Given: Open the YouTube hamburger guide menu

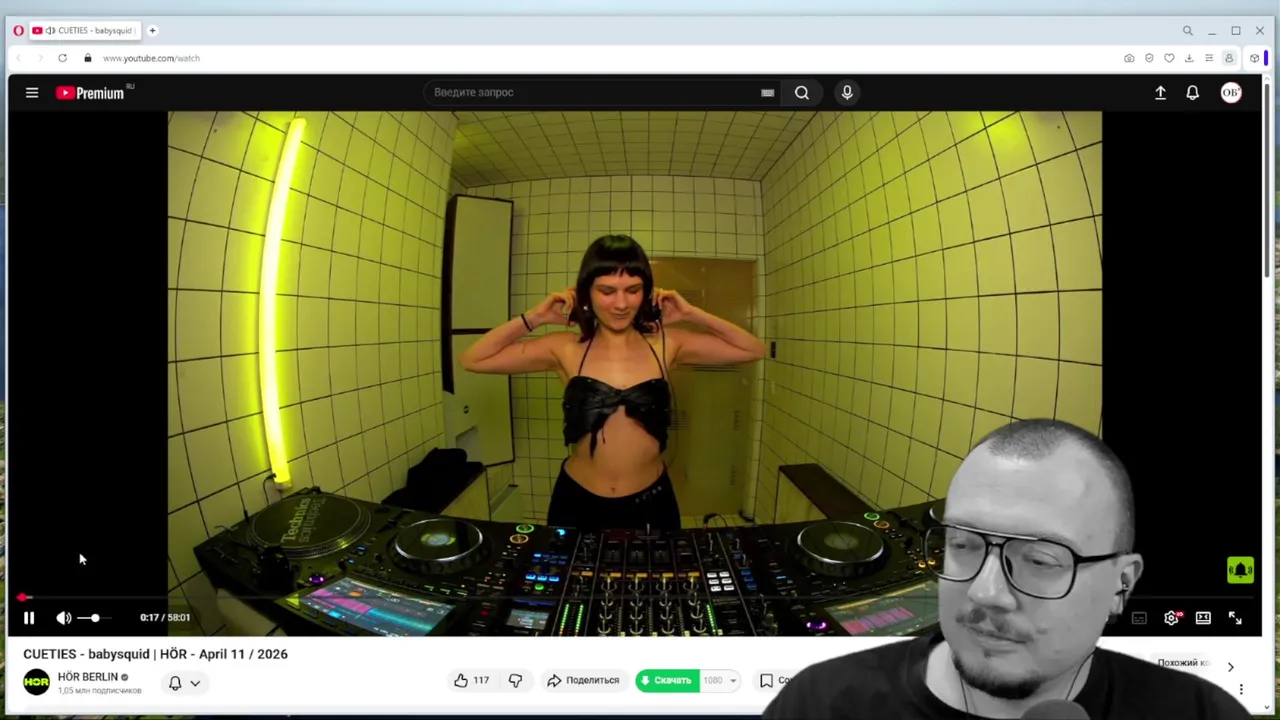Looking at the screenshot, I should click(x=32, y=93).
